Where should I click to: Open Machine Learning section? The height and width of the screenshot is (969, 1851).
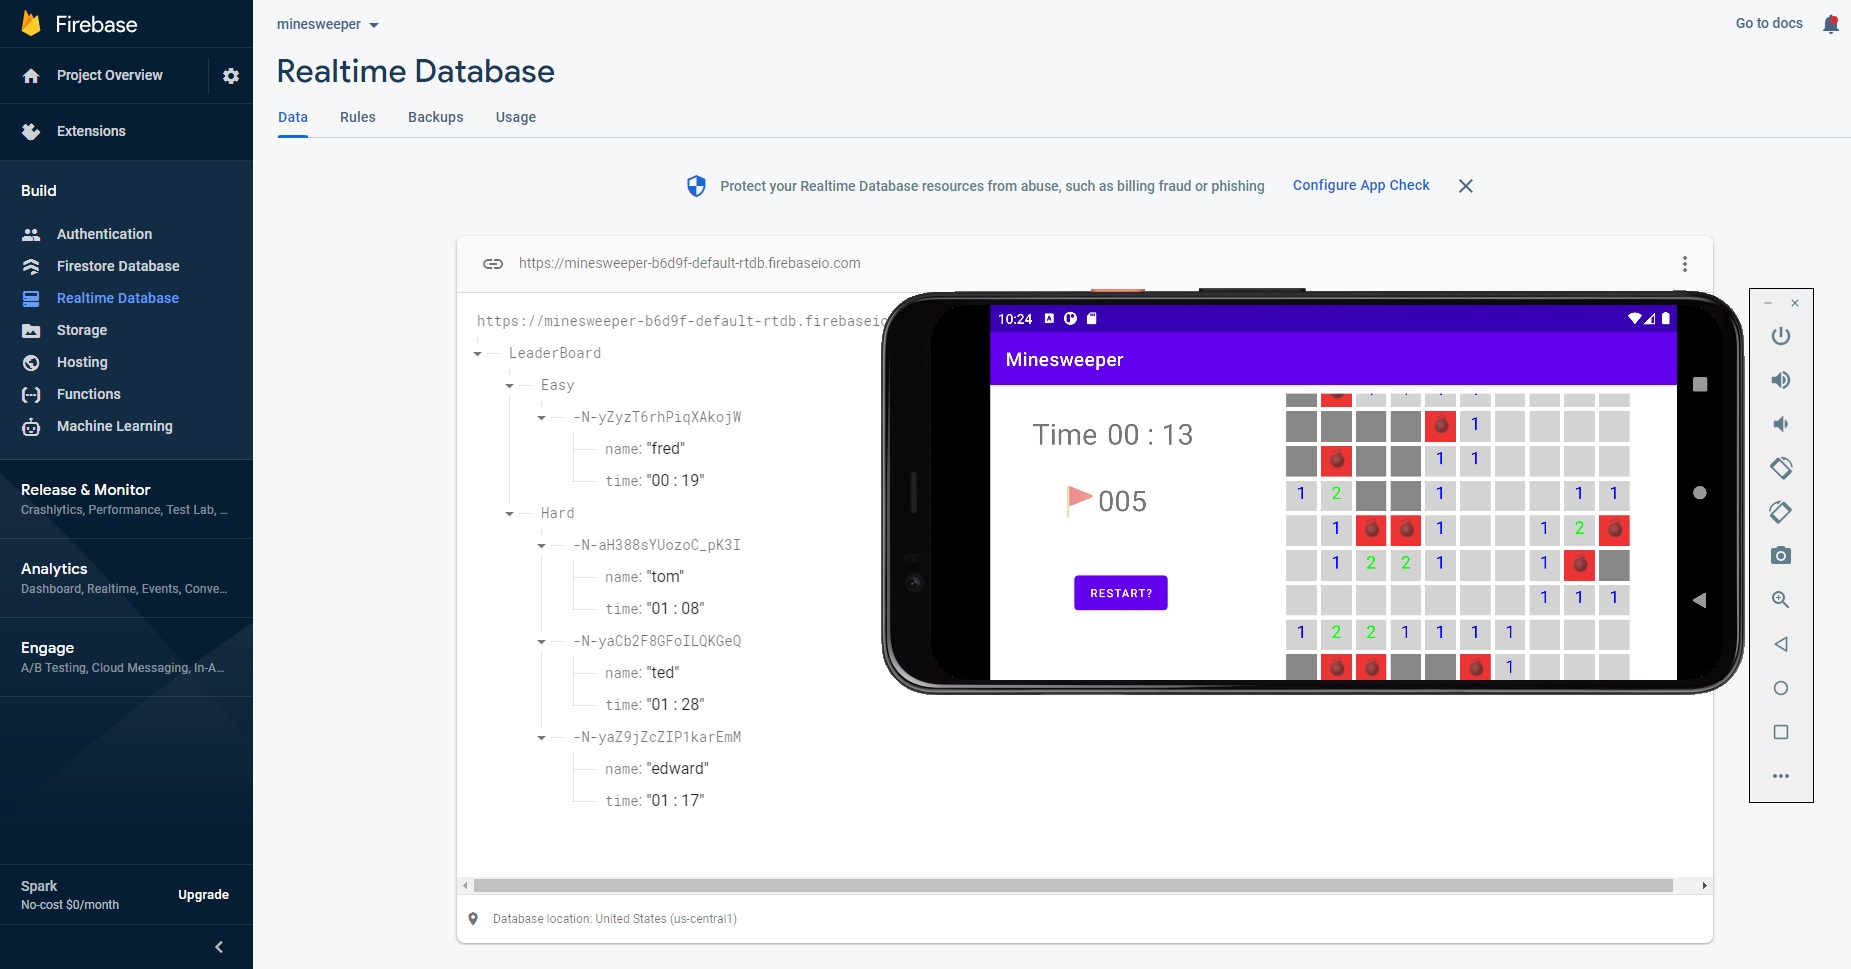(x=115, y=426)
